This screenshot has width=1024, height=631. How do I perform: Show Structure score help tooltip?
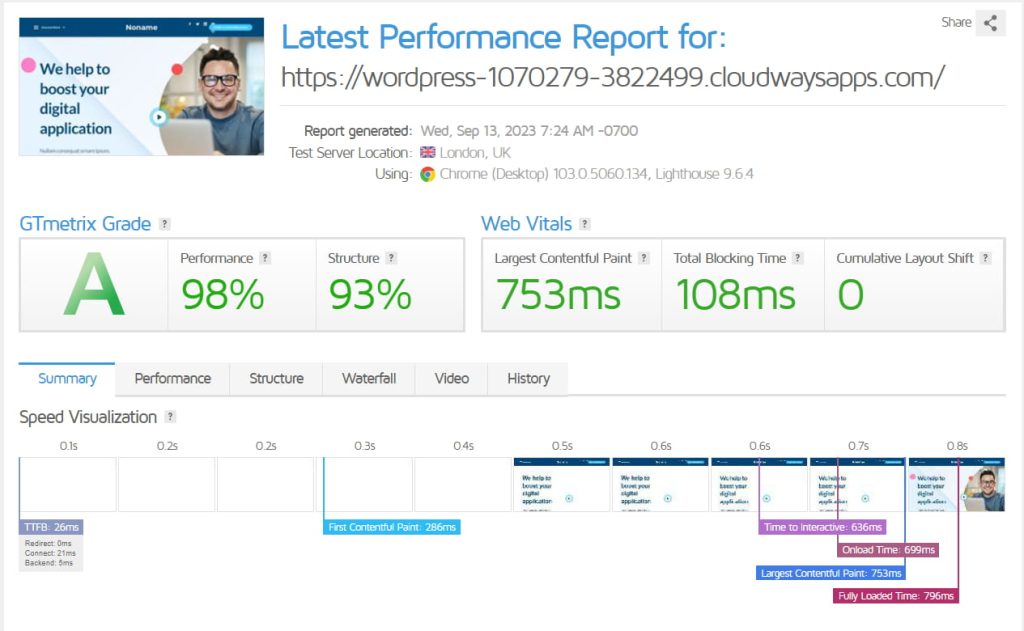pos(391,258)
